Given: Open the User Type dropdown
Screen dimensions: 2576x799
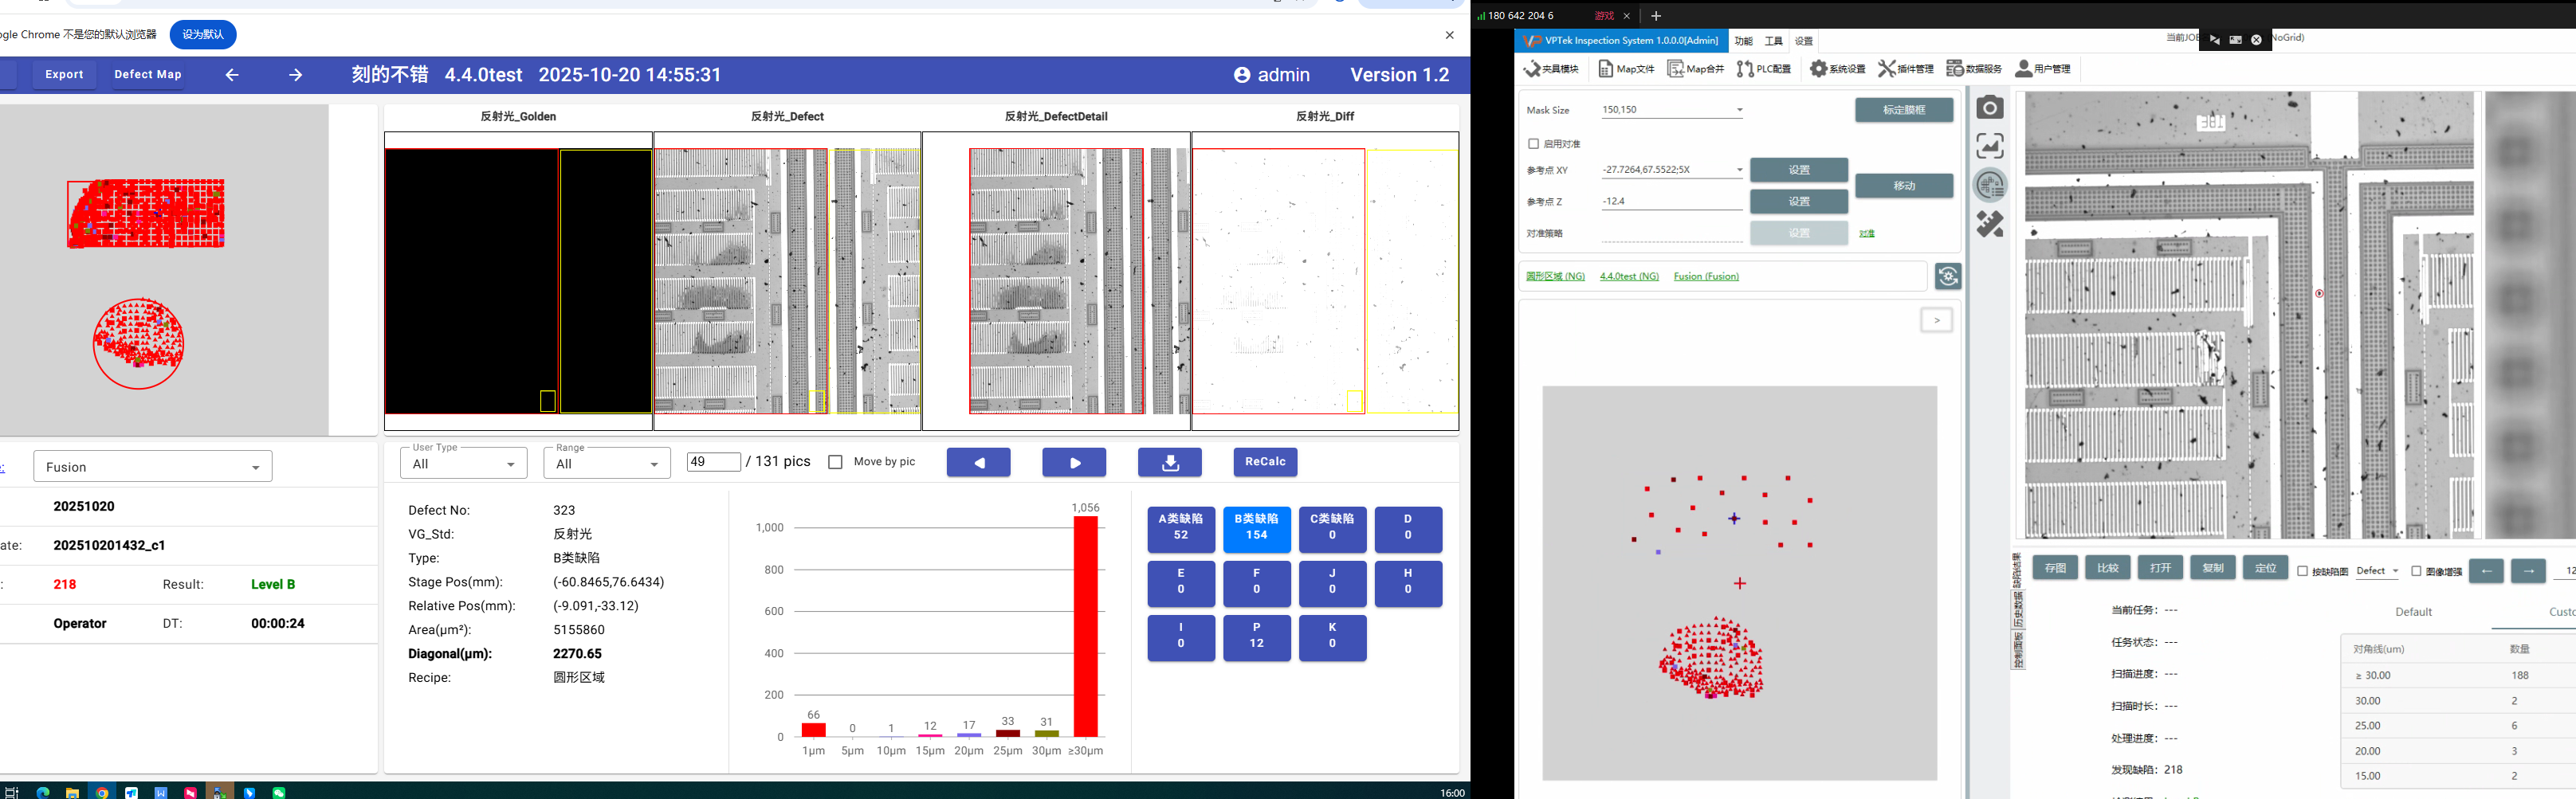Looking at the screenshot, I should click(x=463, y=464).
